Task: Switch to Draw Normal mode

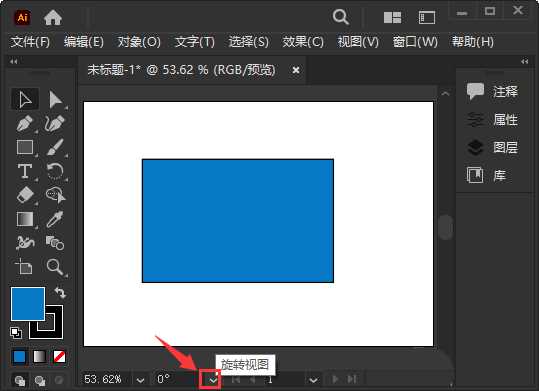Action: [20, 380]
